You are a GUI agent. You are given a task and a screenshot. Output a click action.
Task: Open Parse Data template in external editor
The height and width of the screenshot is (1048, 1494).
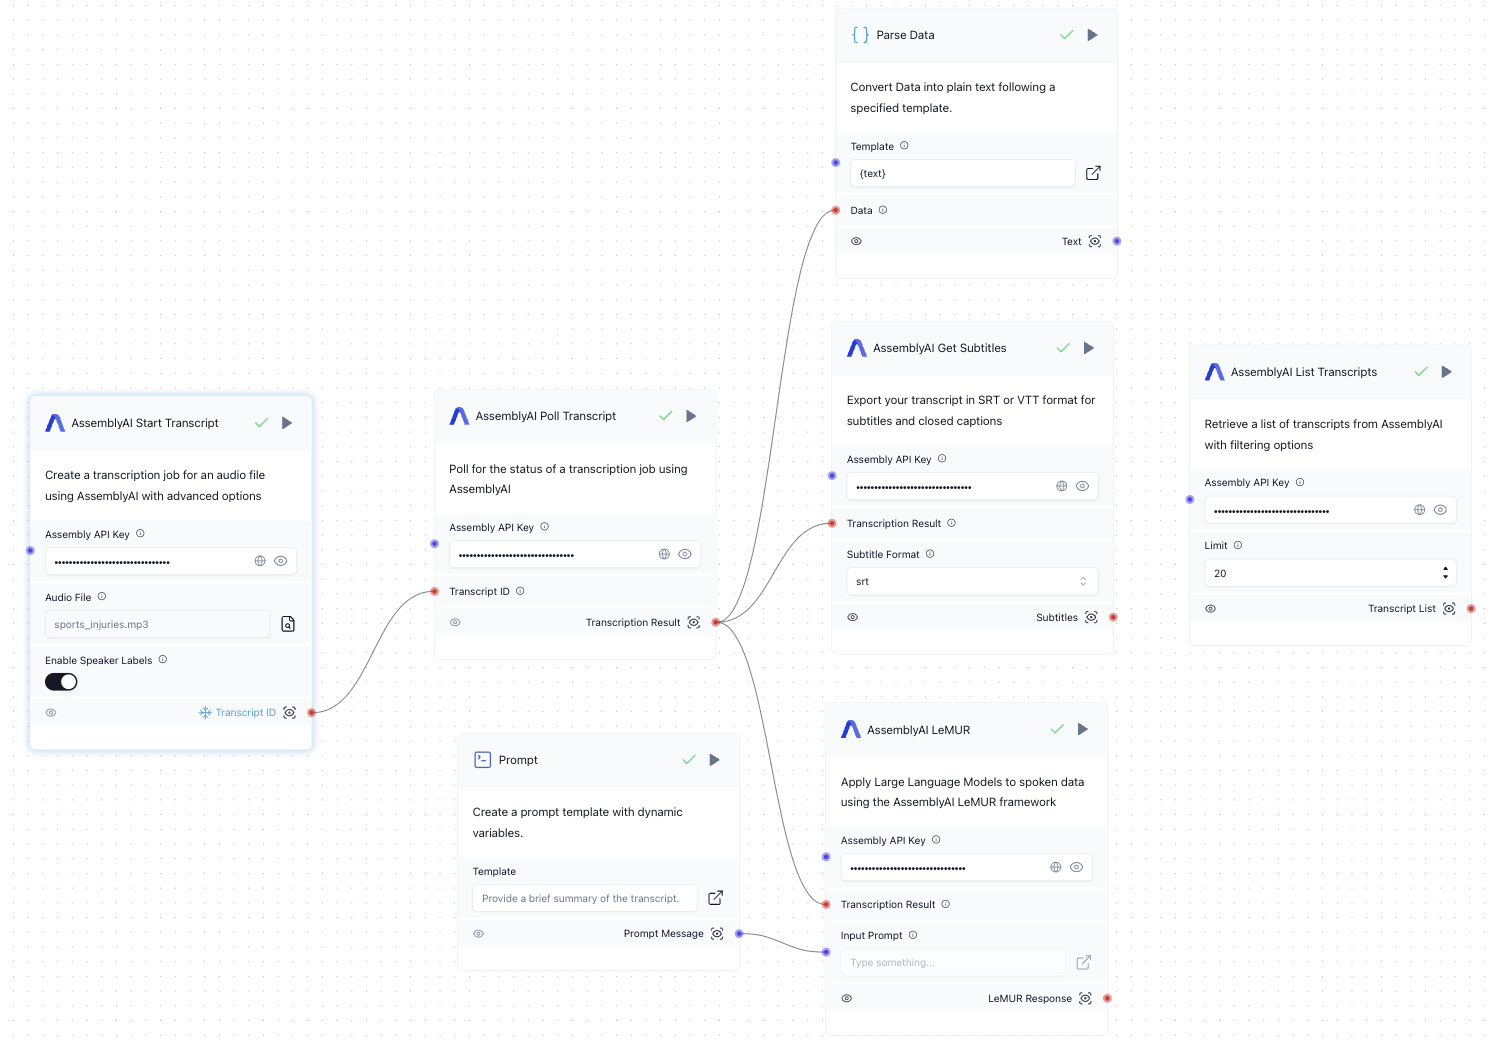pos(1093,173)
